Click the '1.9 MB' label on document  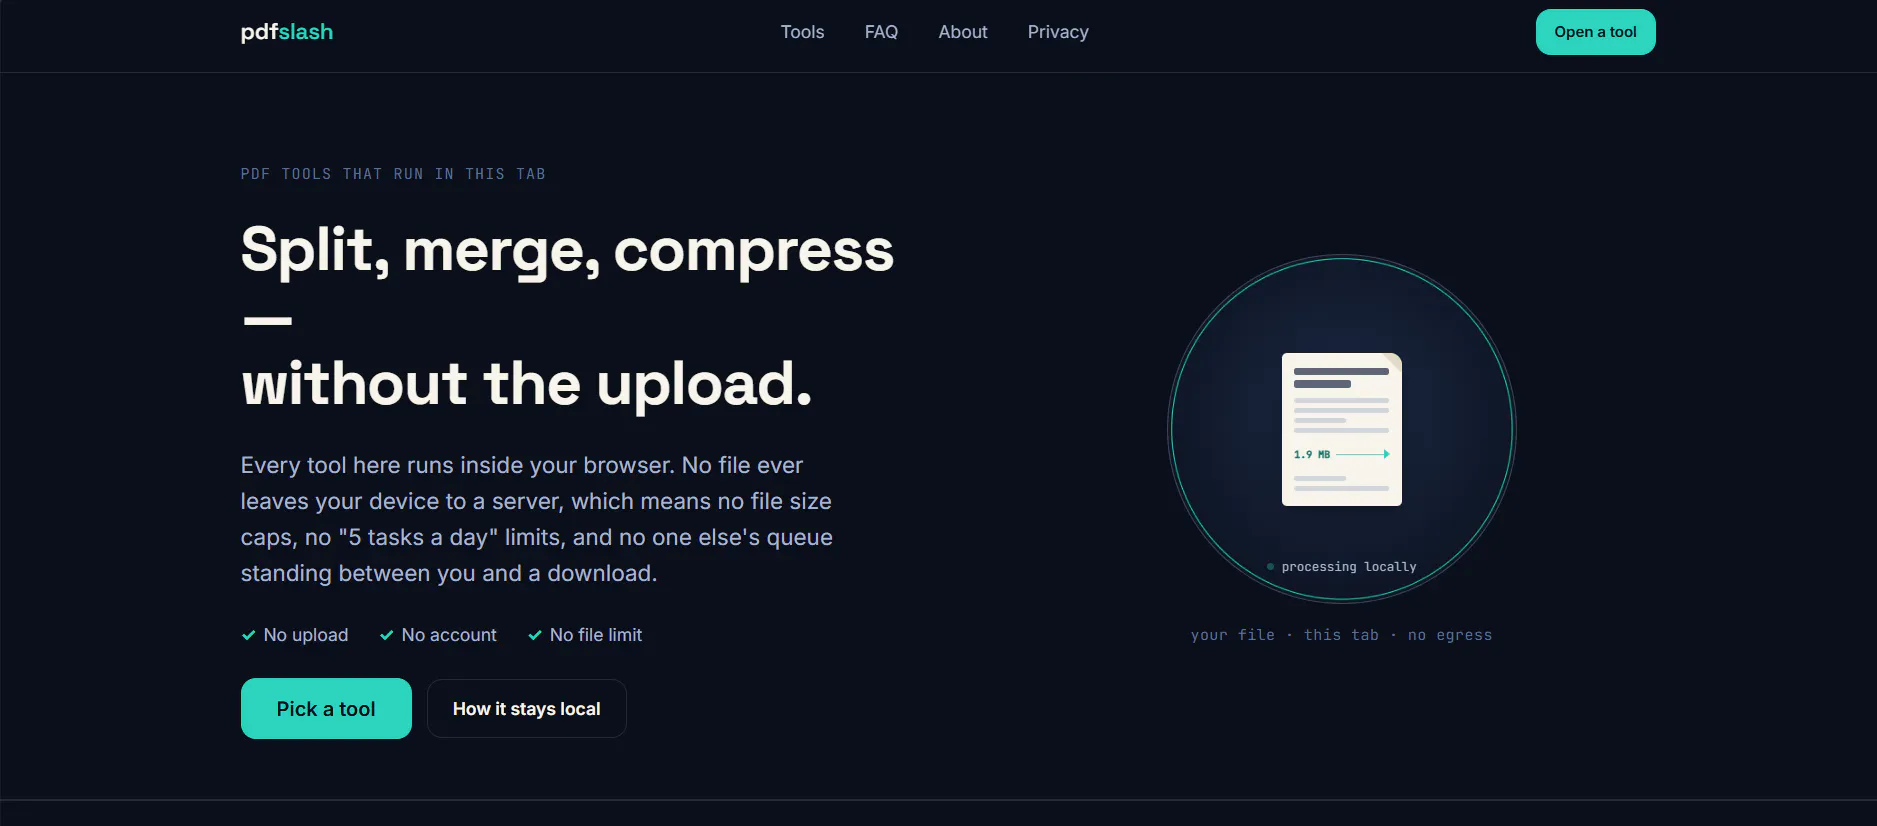(x=1311, y=454)
